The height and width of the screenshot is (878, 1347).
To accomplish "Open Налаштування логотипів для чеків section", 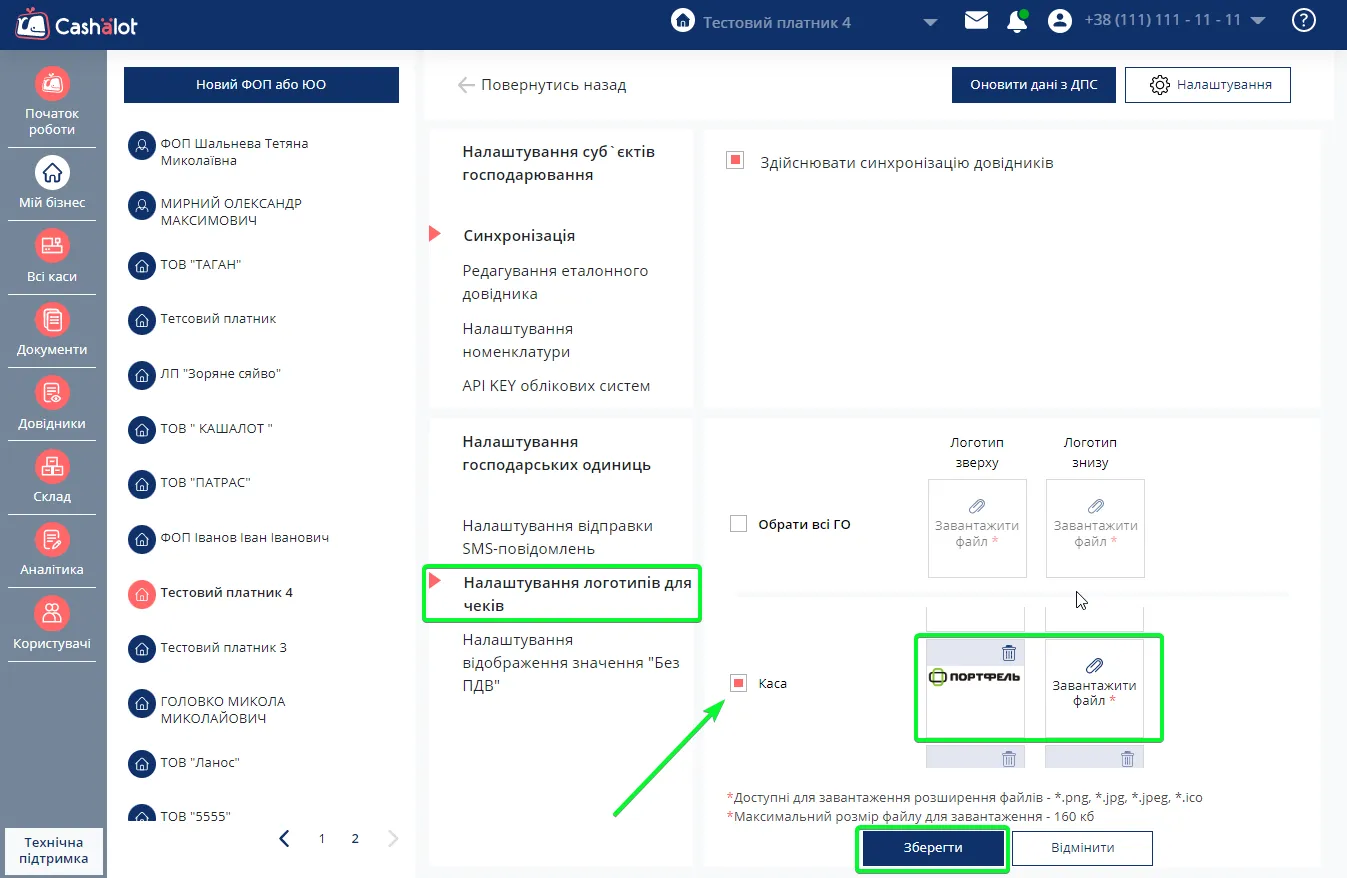I will point(577,593).
